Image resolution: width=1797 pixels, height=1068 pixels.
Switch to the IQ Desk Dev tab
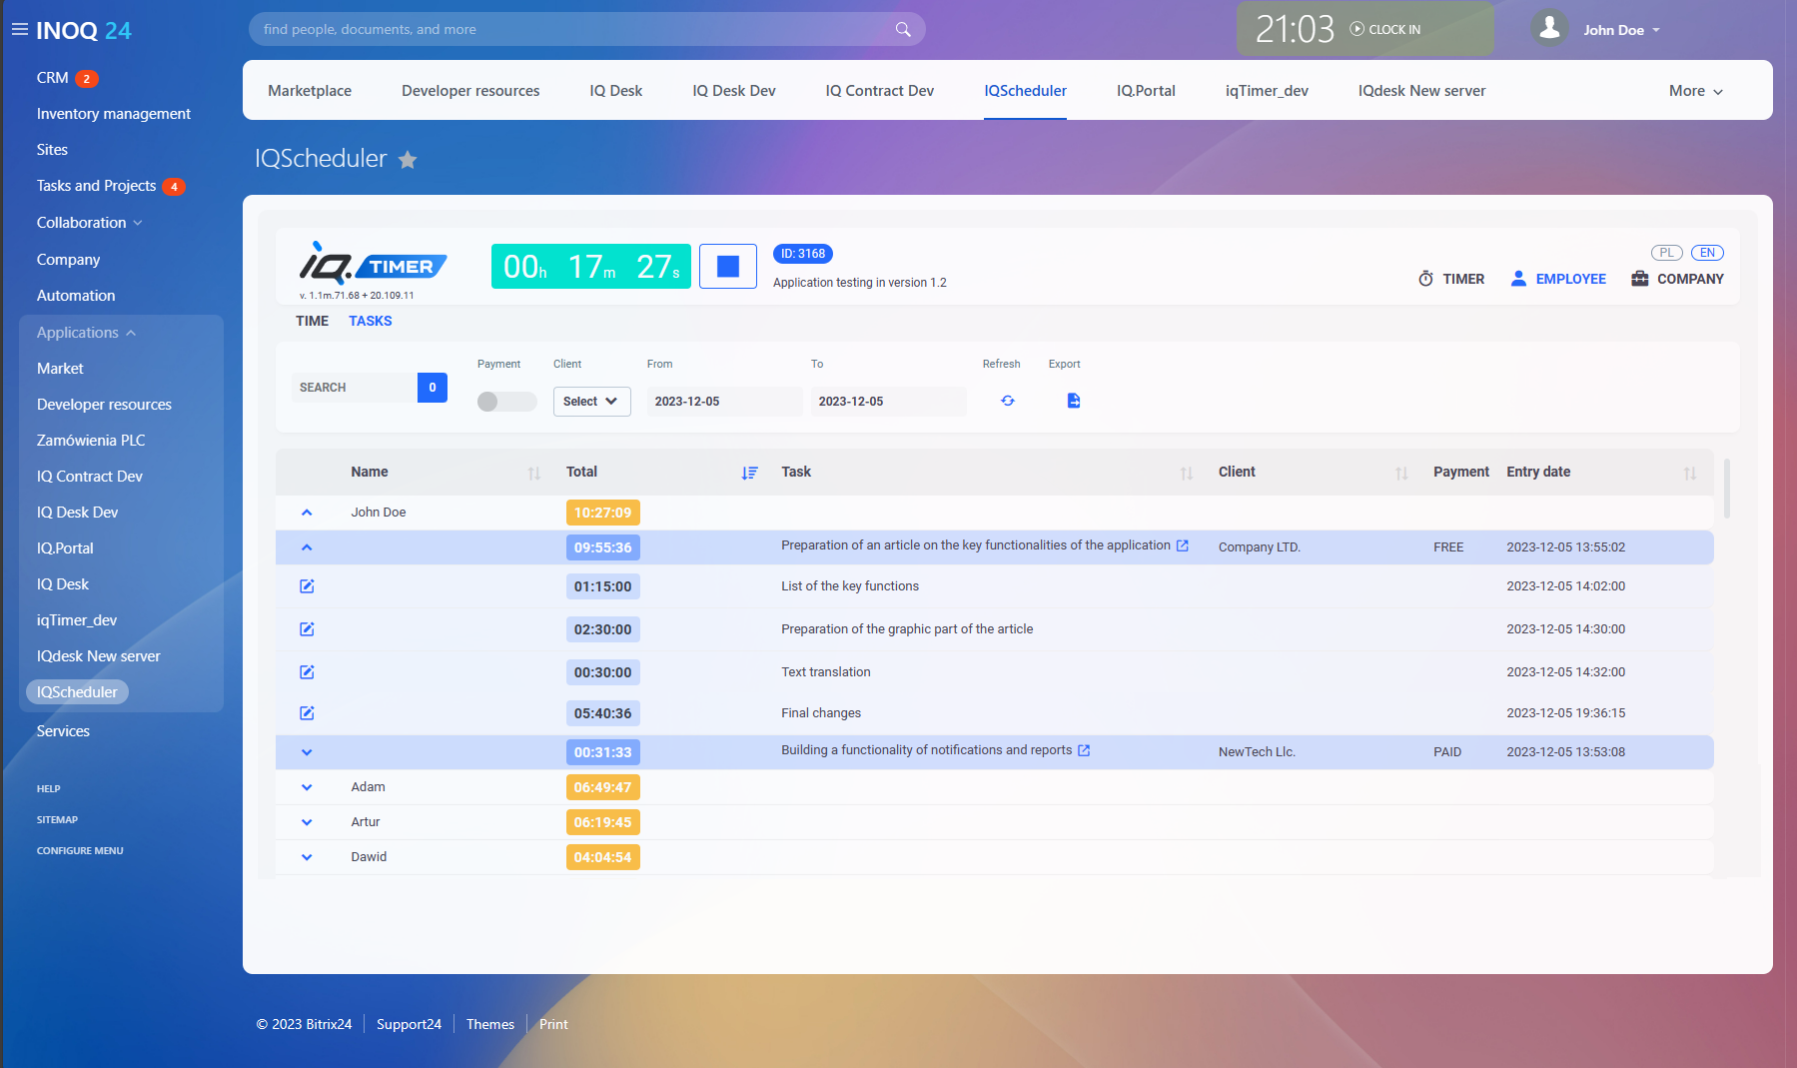[734, 91]
